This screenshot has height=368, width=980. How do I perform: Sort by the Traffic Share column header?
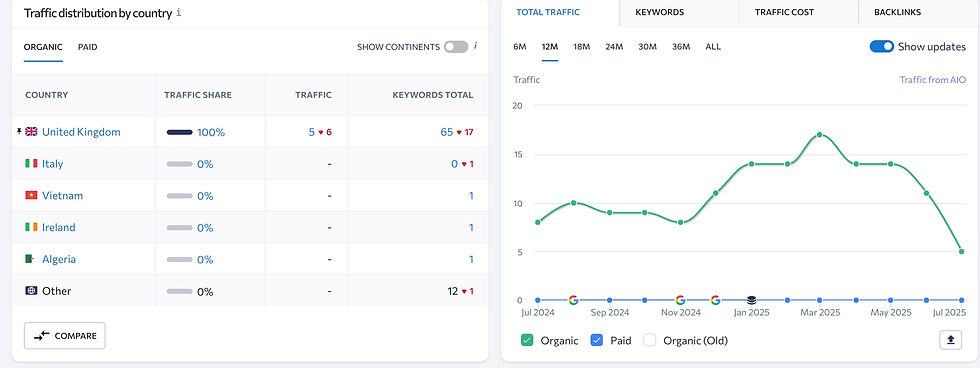click(x=198, y=95)
